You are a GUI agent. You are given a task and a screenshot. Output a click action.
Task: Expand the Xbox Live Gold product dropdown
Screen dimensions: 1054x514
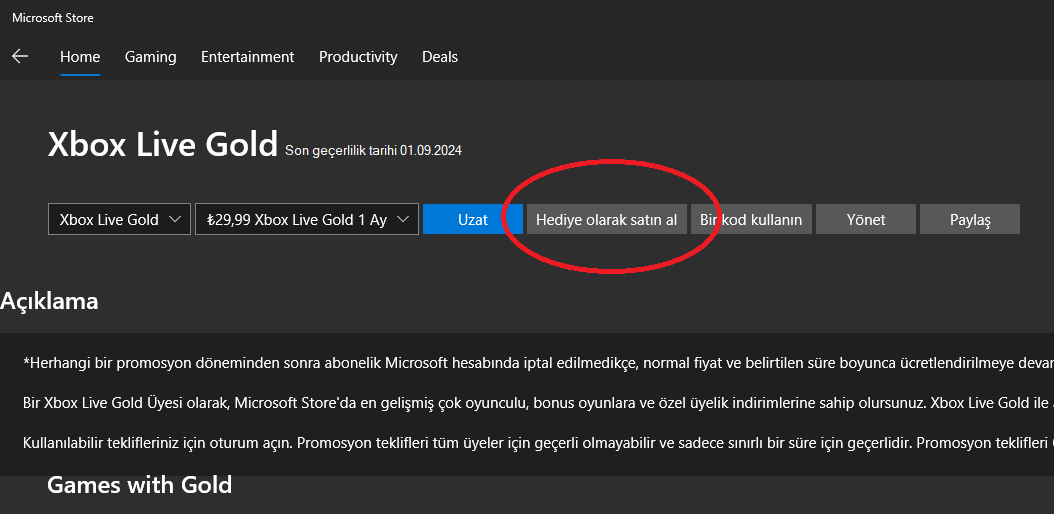coord(120,219)
